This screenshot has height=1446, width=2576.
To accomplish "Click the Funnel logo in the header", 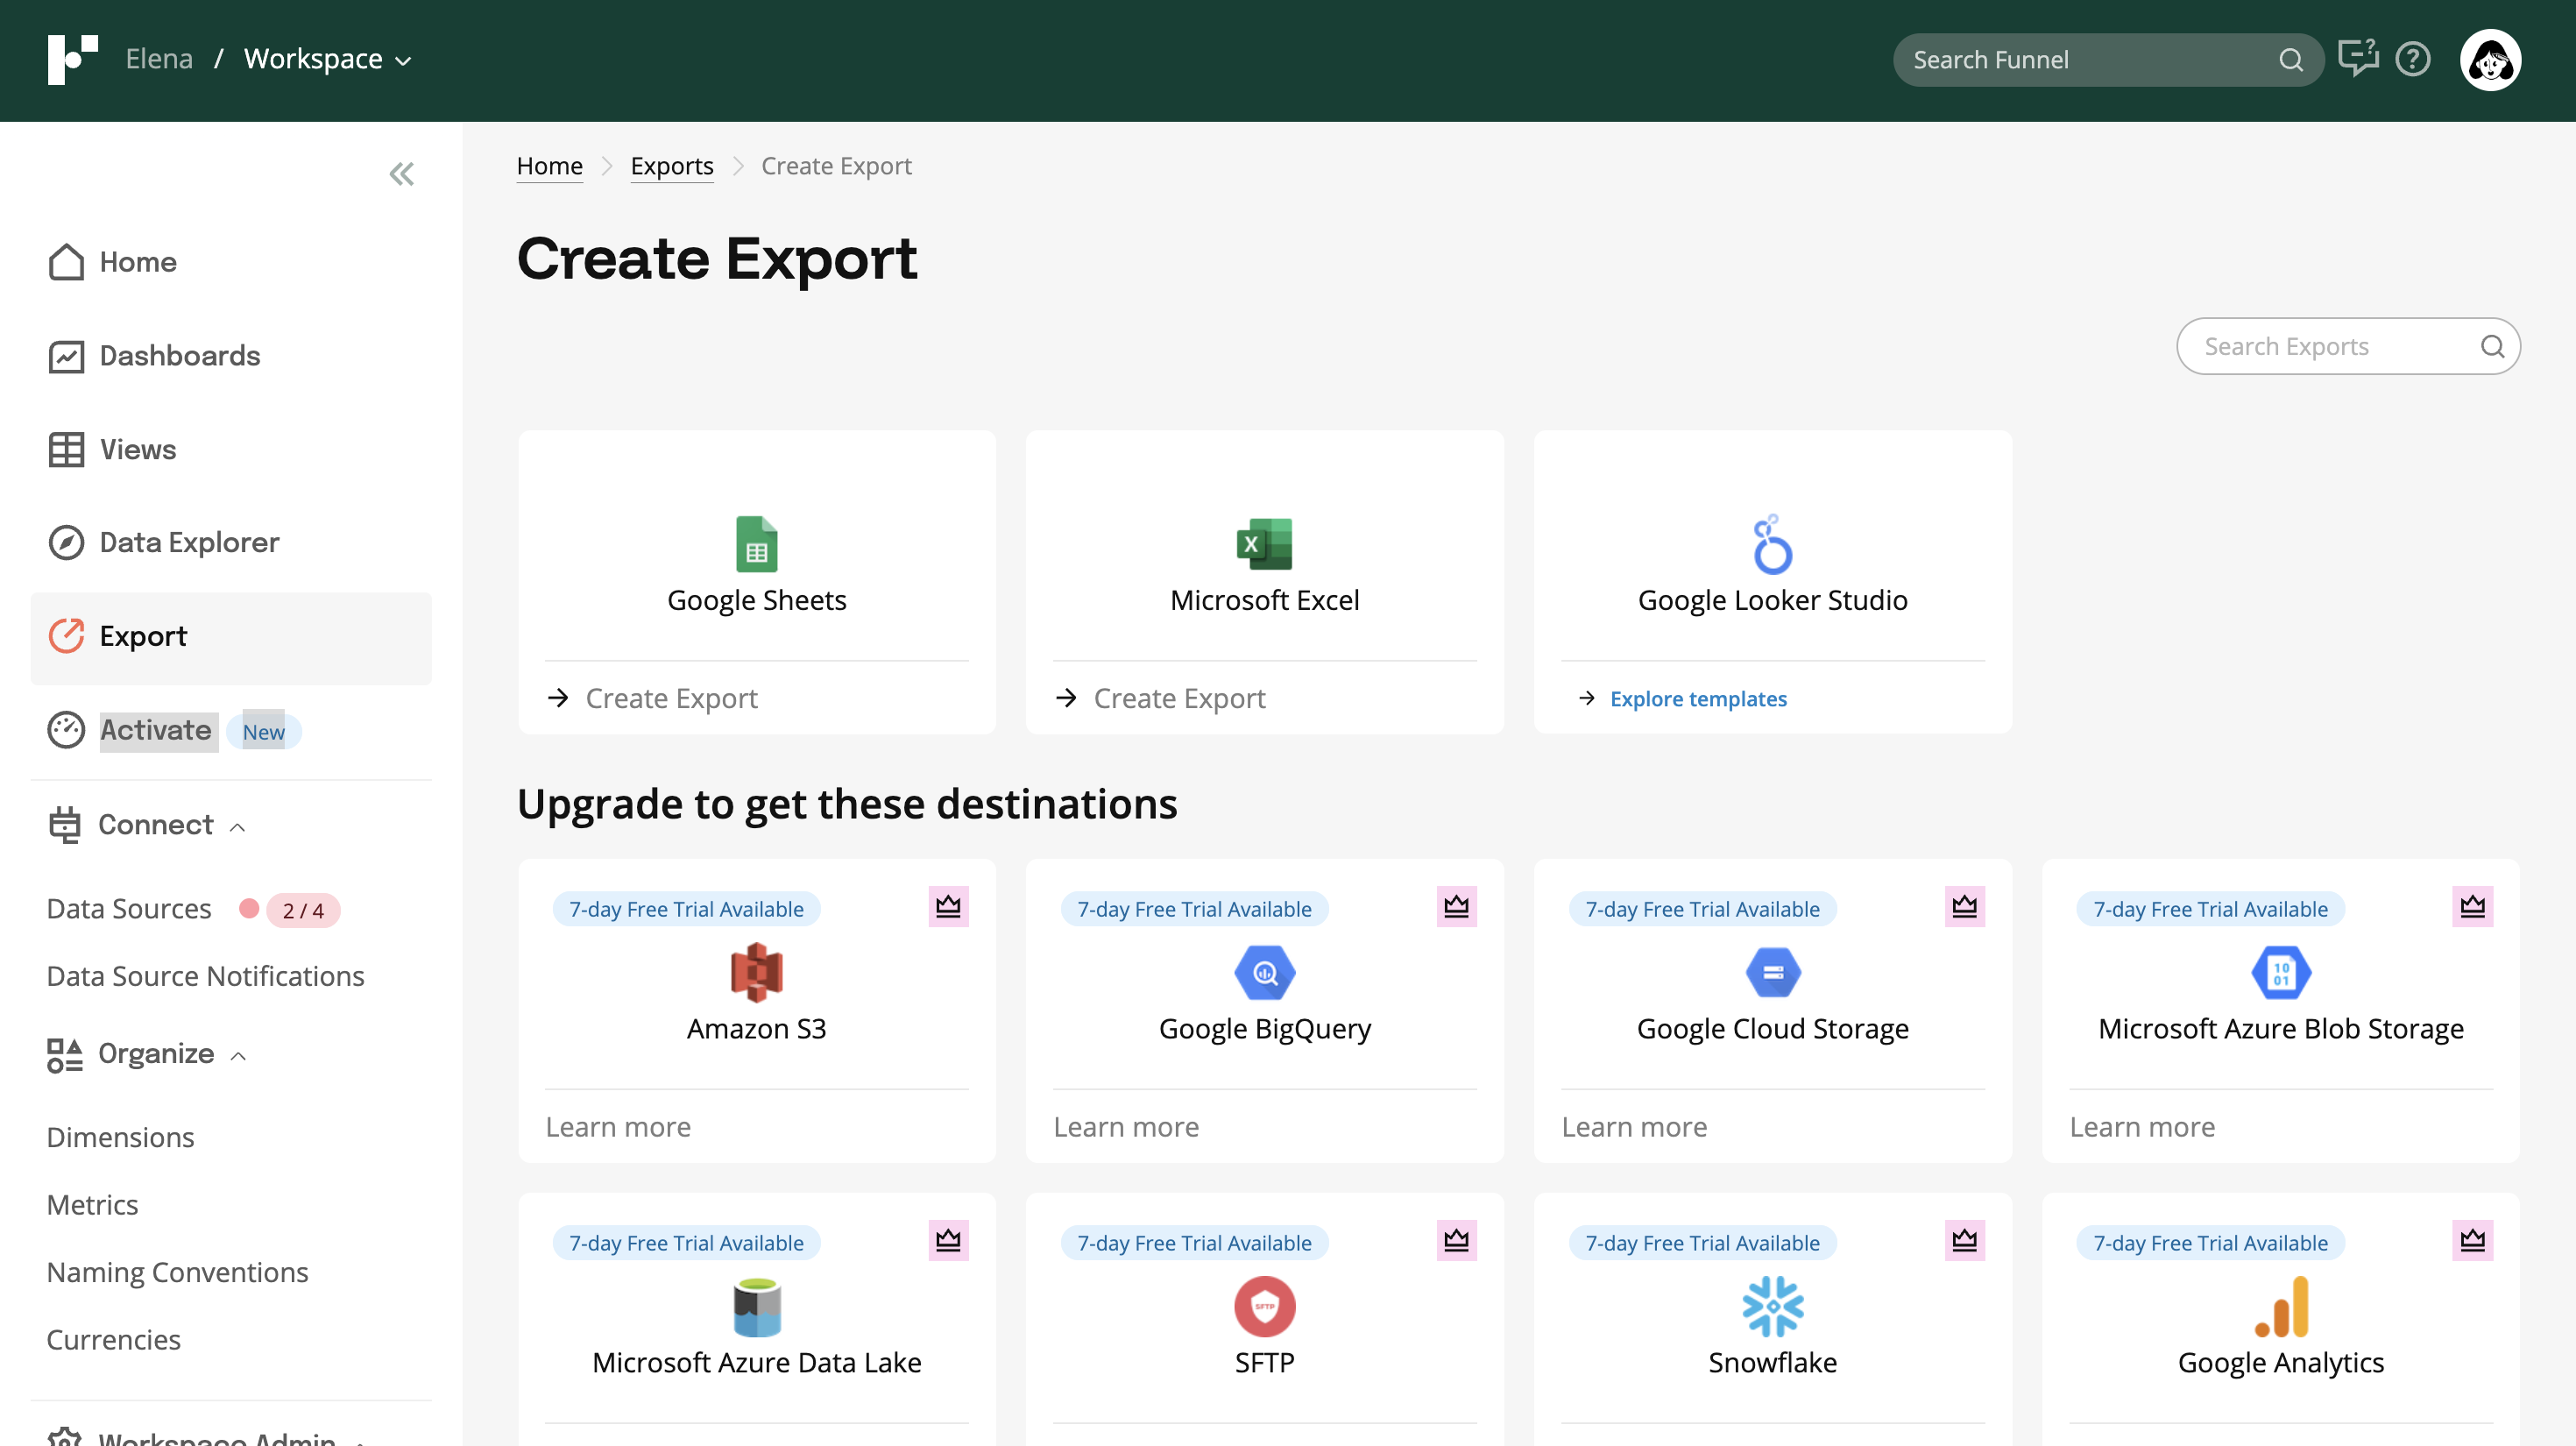I will (72, 60).
